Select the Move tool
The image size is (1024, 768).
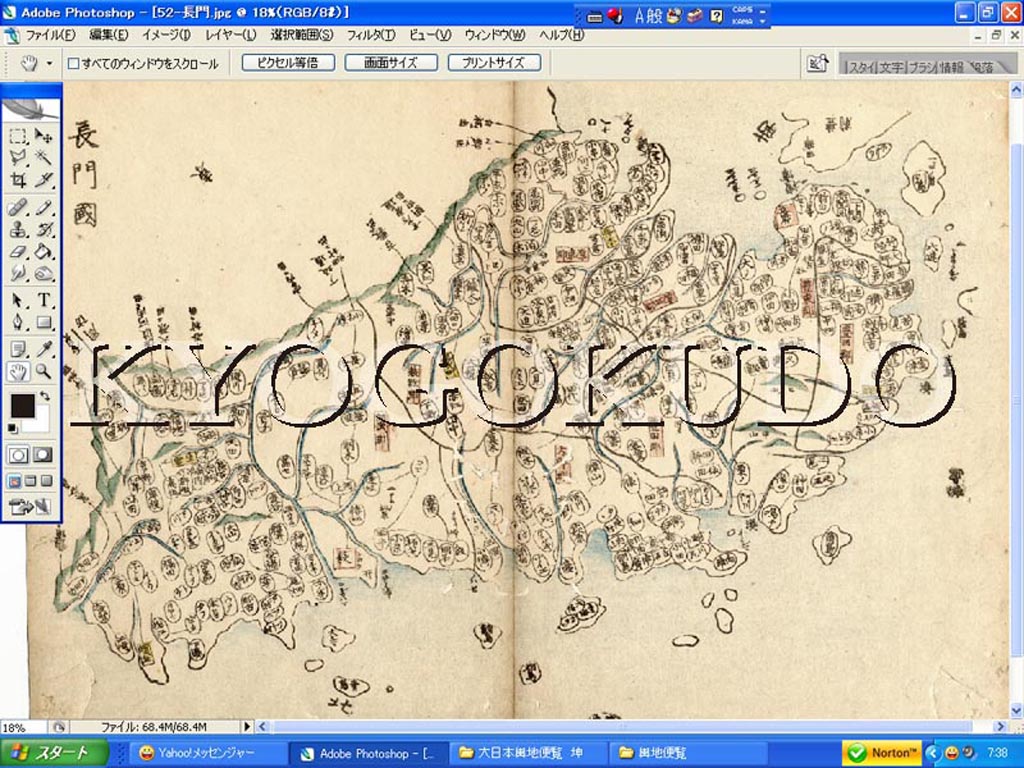[x=43, y=136]
